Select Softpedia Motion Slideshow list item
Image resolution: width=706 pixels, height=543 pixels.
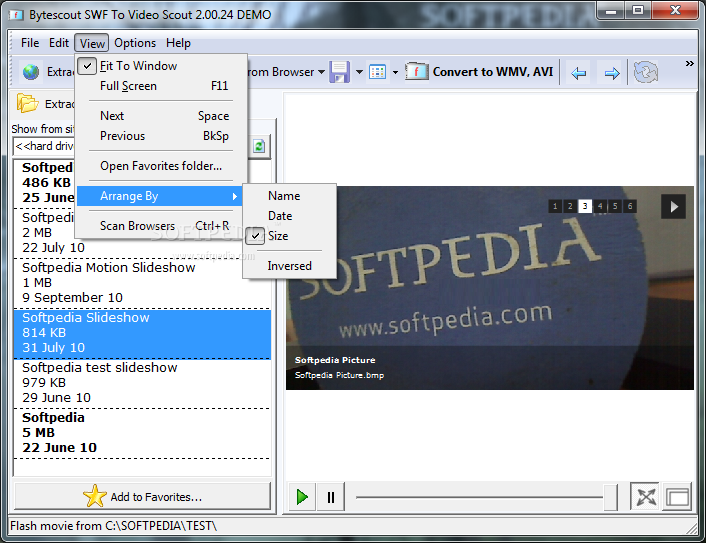[142, 282]
